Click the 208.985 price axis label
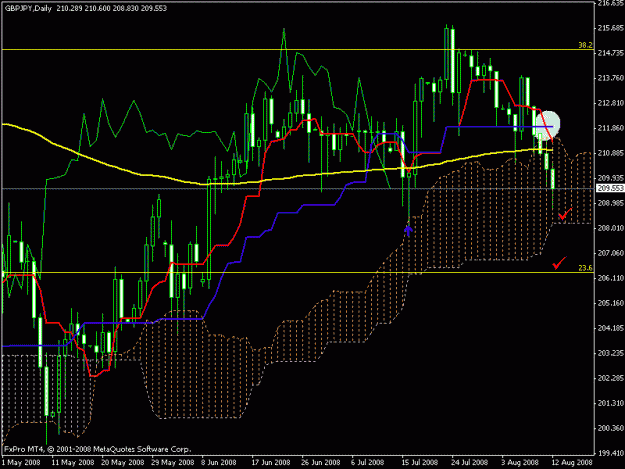 (x=611, y=203)
